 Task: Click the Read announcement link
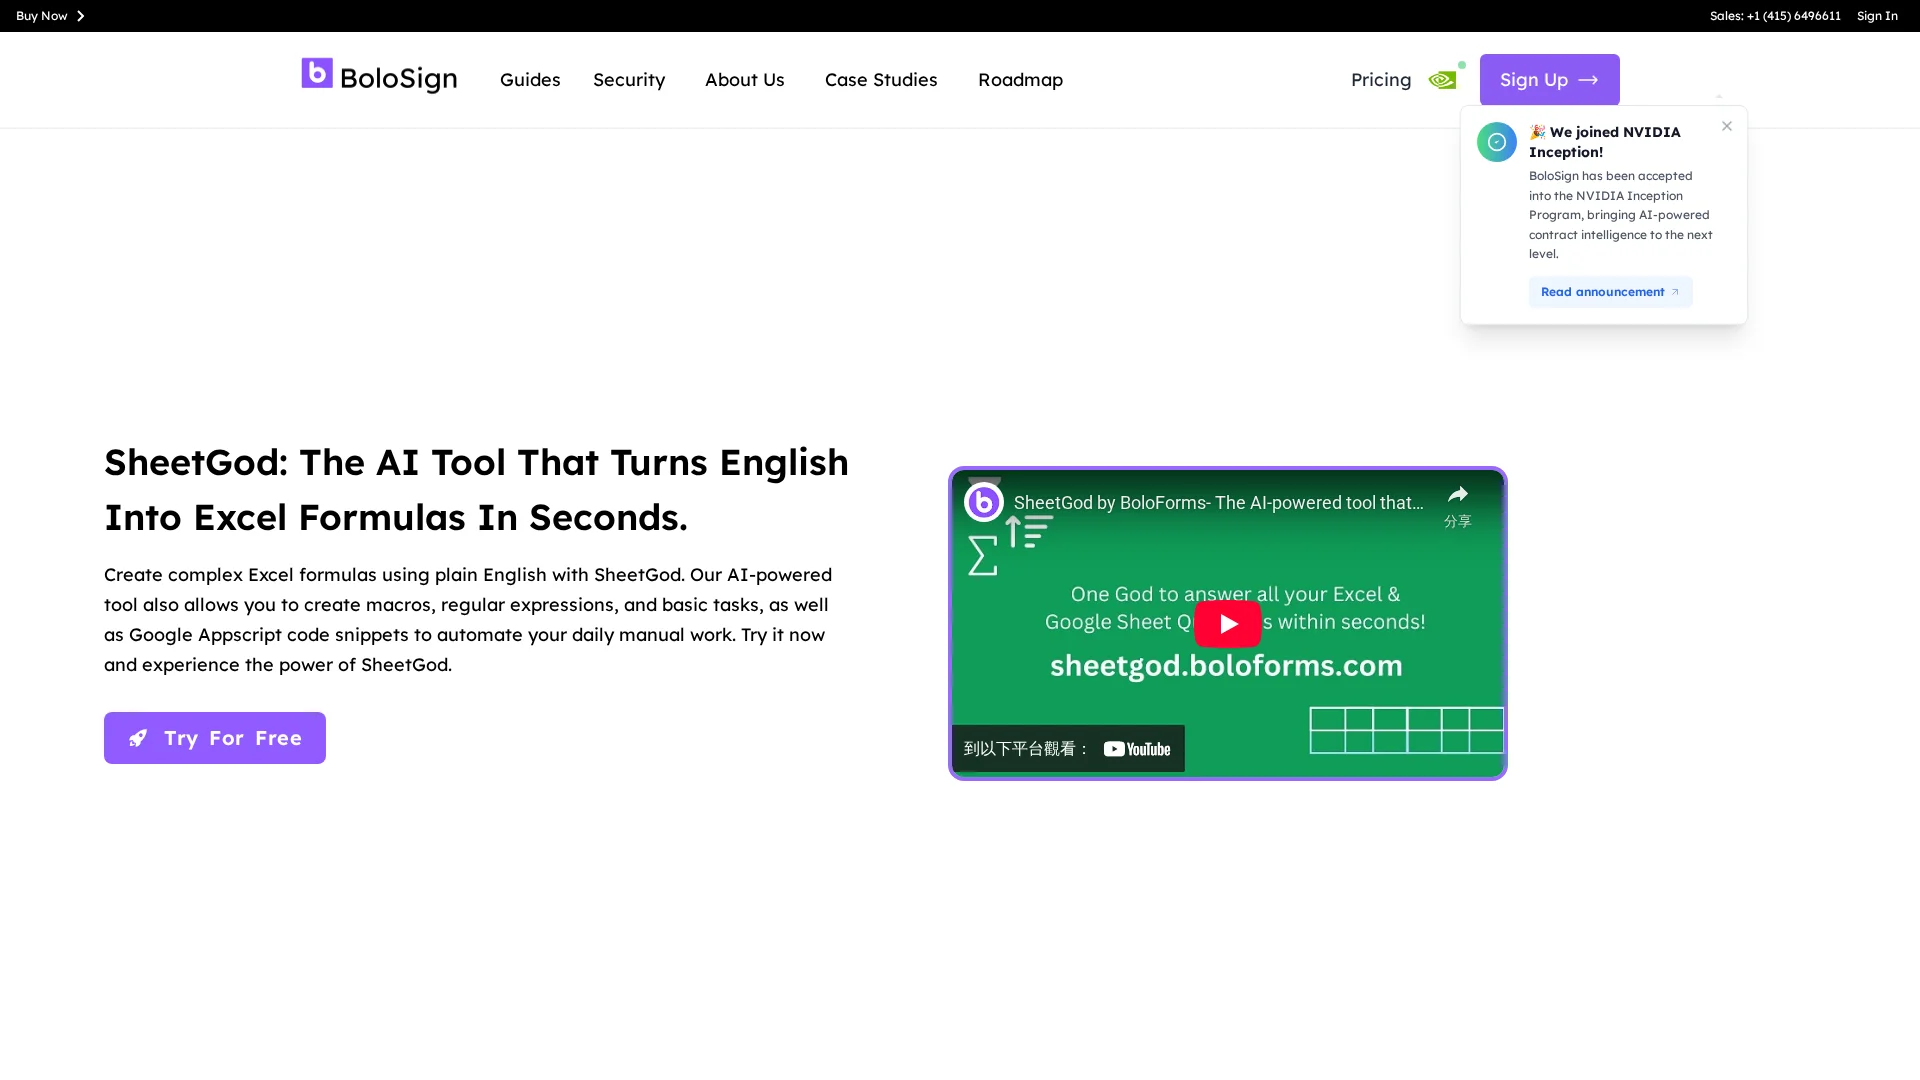1609,292
